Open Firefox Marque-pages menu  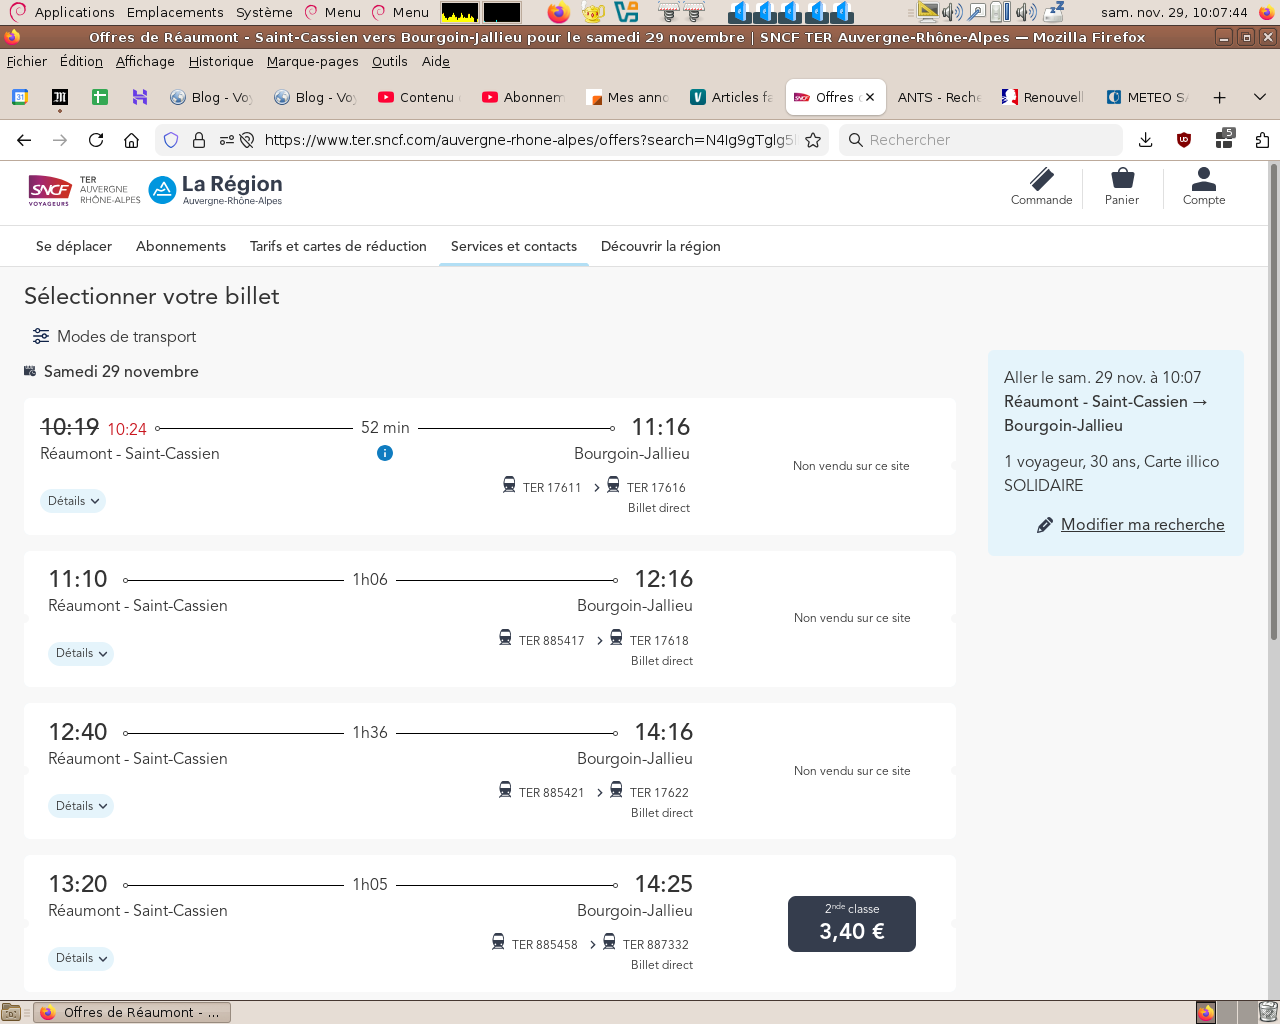tap(312, 61)
